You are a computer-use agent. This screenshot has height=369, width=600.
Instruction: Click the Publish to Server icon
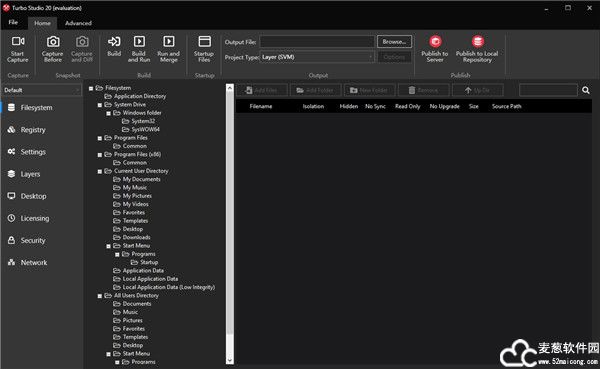coord(435,41)
